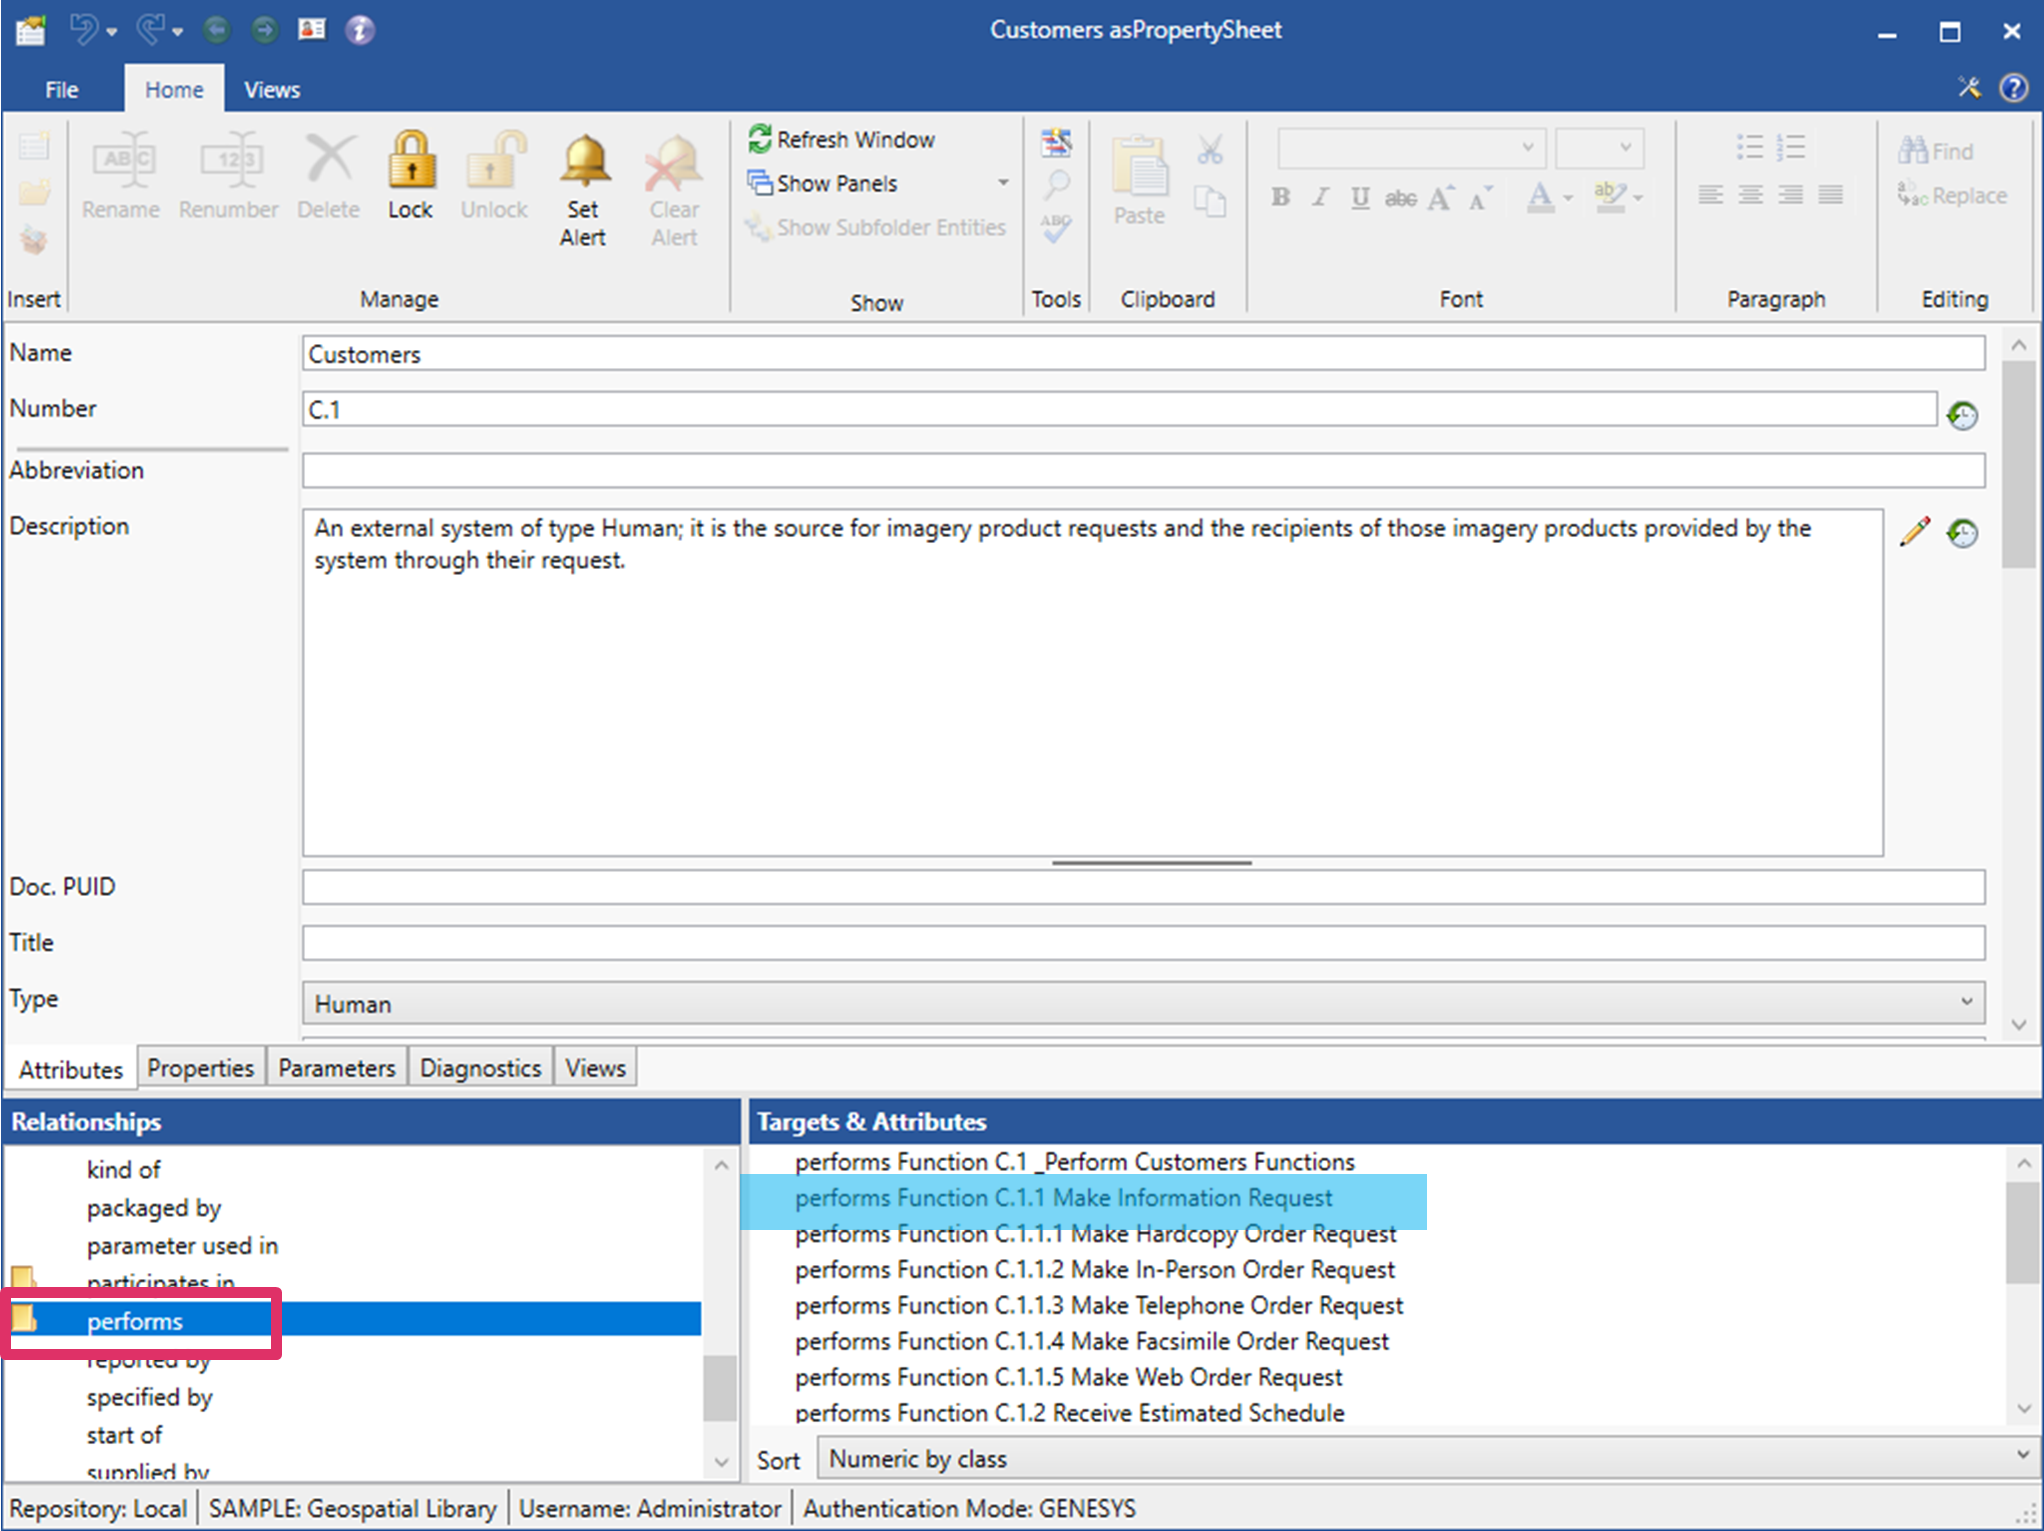Image resolution: width=2044 pixels, height=1531 pixels.
Task: Select the 'specified by' relationship
Action: (149, 1397)
